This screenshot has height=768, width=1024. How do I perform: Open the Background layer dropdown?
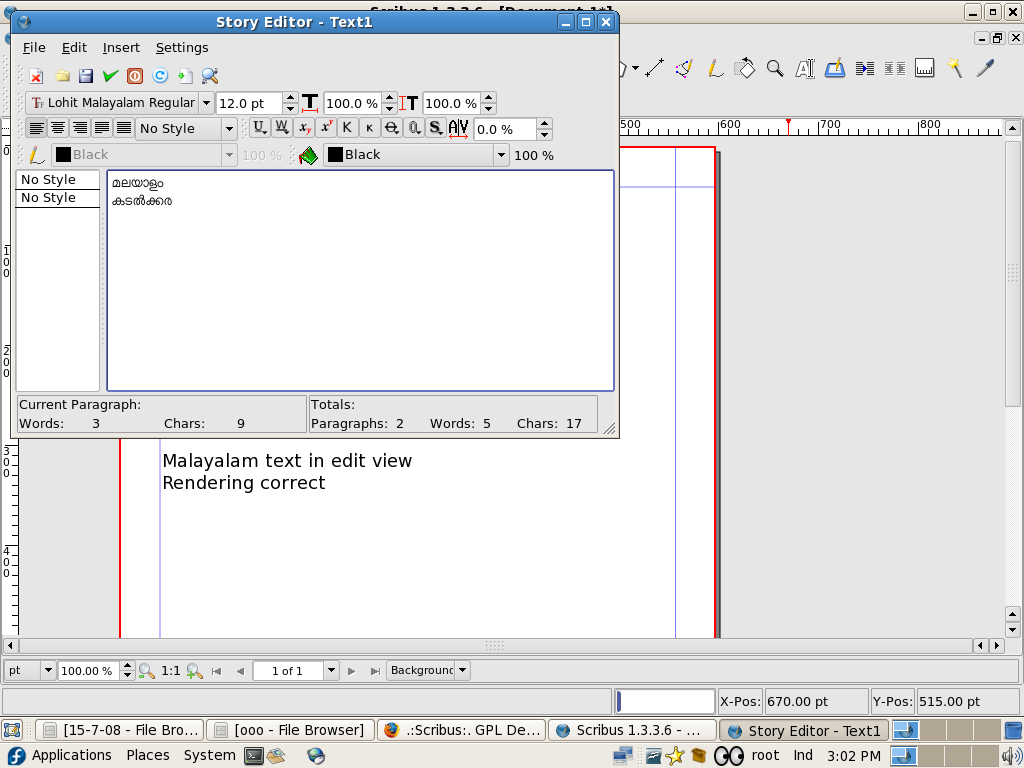coord(429,670)
